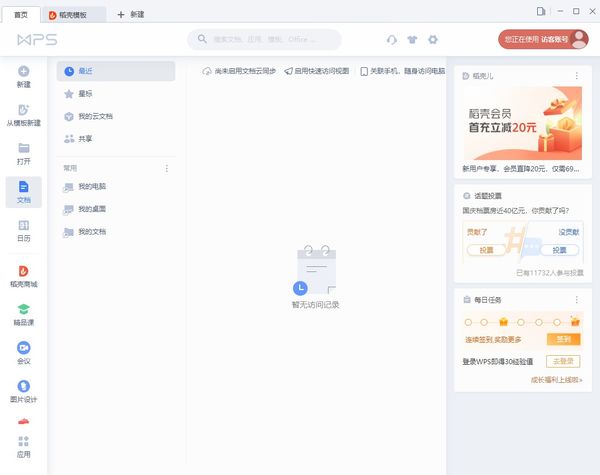
Task: Click the WPS logo
Action: (x=37, y=39)
